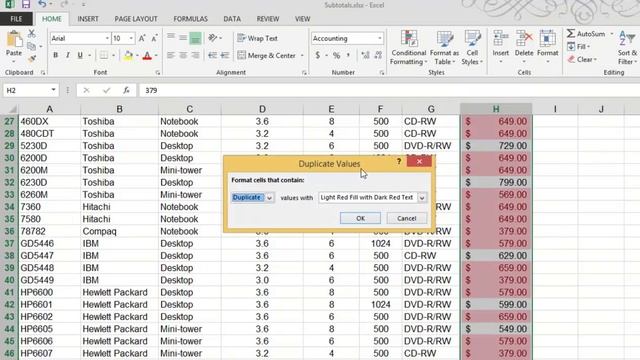The width and height of the screenshot is (640, 360).
Task: Open Sort & Filter menu
Action: (628, 47)
